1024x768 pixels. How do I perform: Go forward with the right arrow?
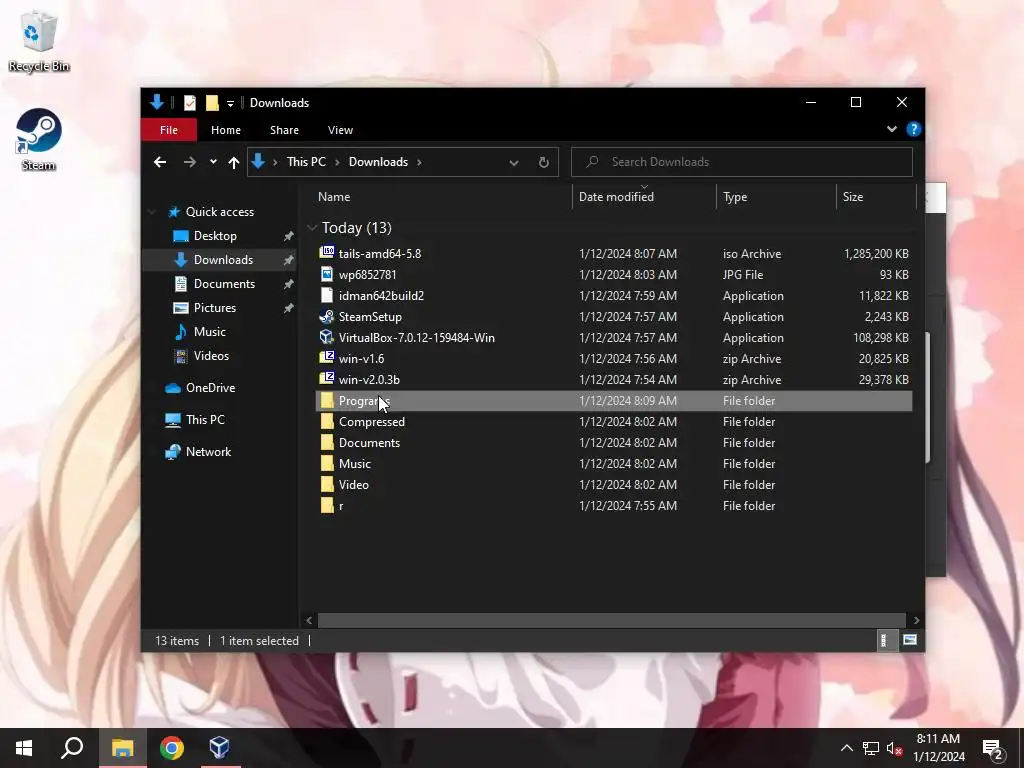(x=189, y=162)
